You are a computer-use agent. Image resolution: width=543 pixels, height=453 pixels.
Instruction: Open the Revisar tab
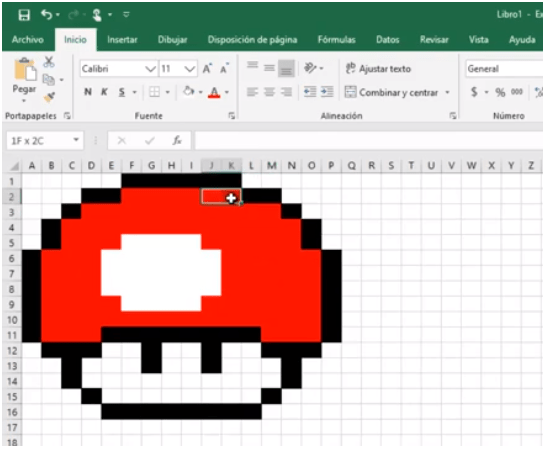[x=434, y=39]
